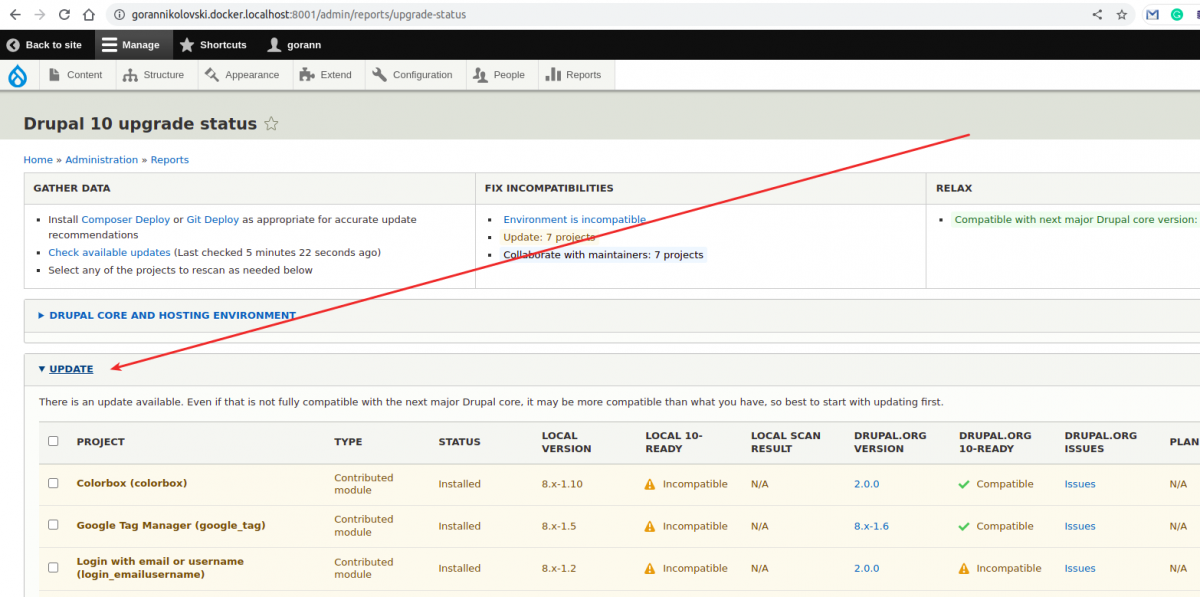The height and width of the screenshot is (597, 1200).
Task: Open the Gmail extension icon
Action: coord(1153,15)
